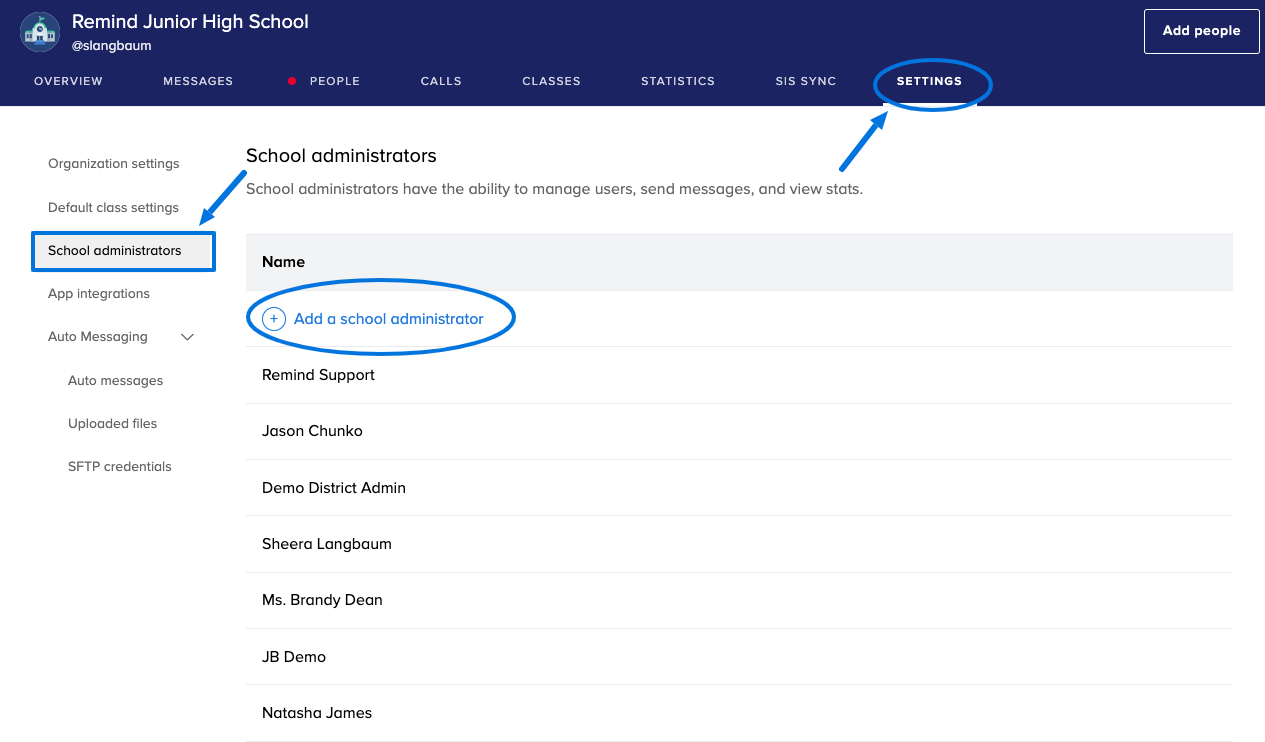
Task: Switch to the Messages tab
Action: (198, 82)
